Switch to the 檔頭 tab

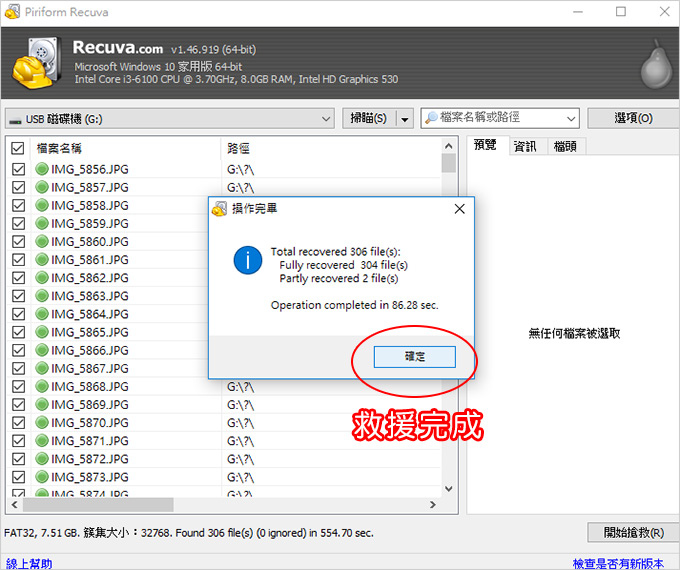(565, 147)
